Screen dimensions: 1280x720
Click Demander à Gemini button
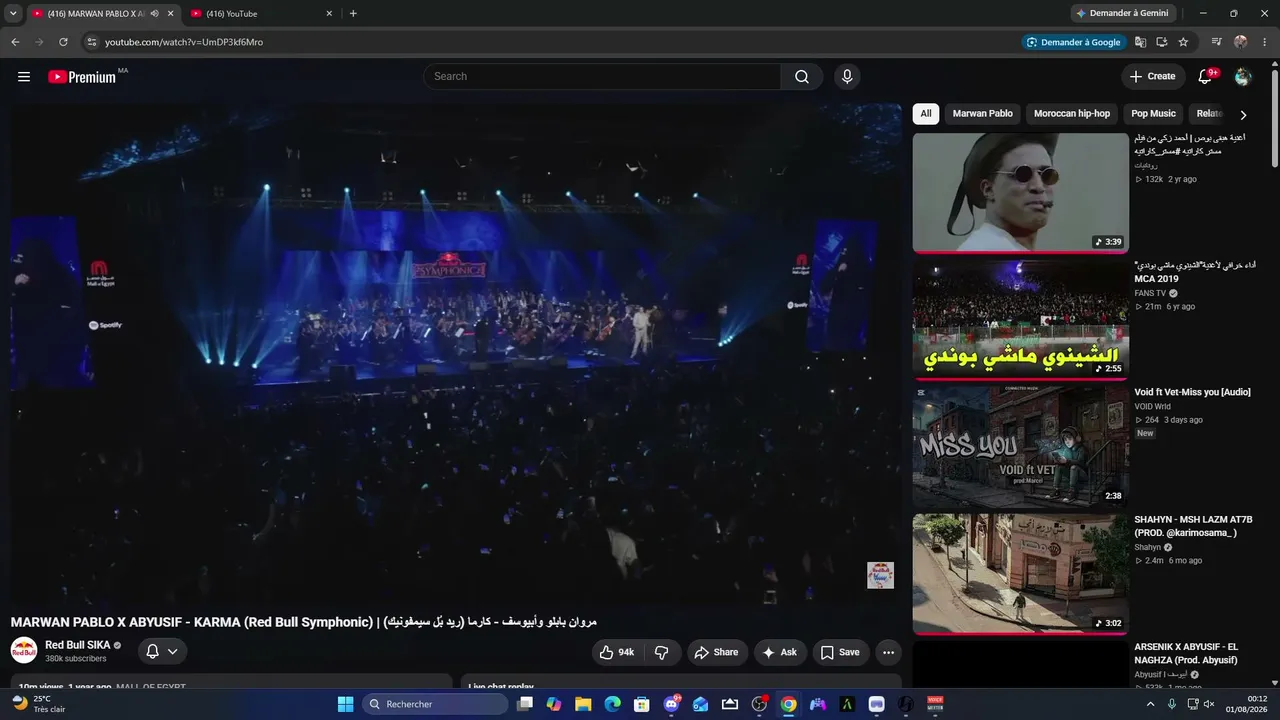(1122, 14)
